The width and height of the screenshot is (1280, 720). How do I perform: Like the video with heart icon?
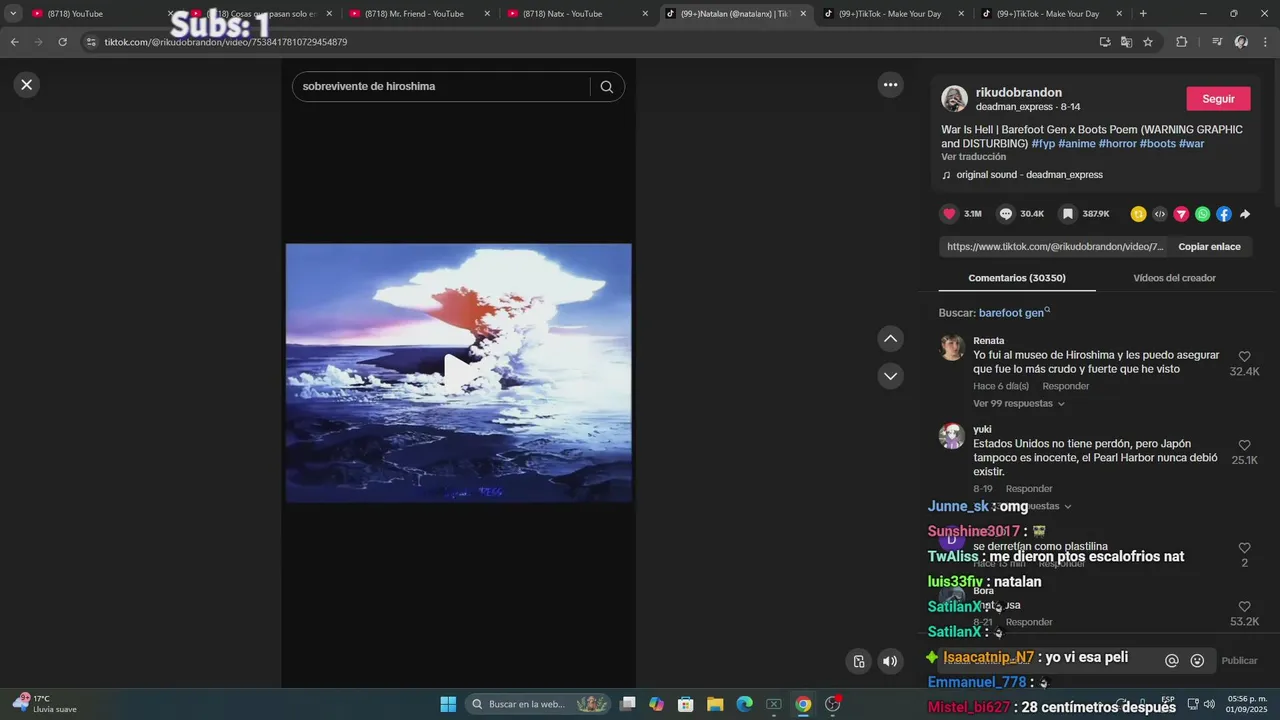[949, 214]
